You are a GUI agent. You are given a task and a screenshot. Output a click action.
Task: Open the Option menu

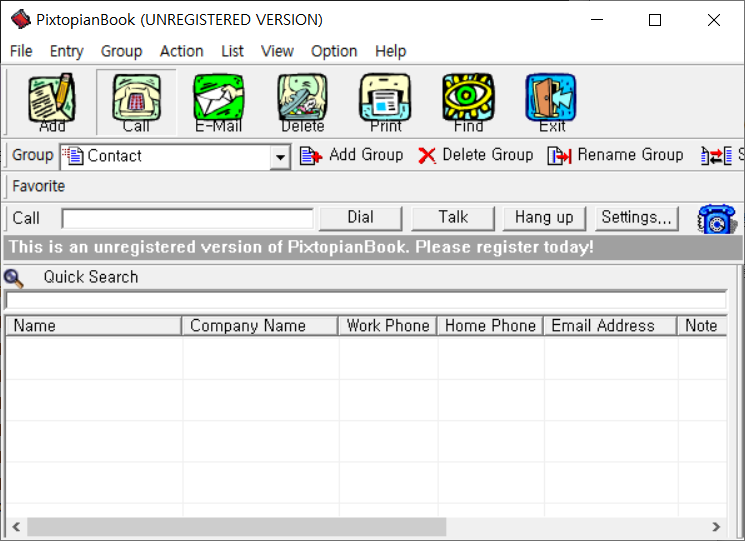coord(334,51)
